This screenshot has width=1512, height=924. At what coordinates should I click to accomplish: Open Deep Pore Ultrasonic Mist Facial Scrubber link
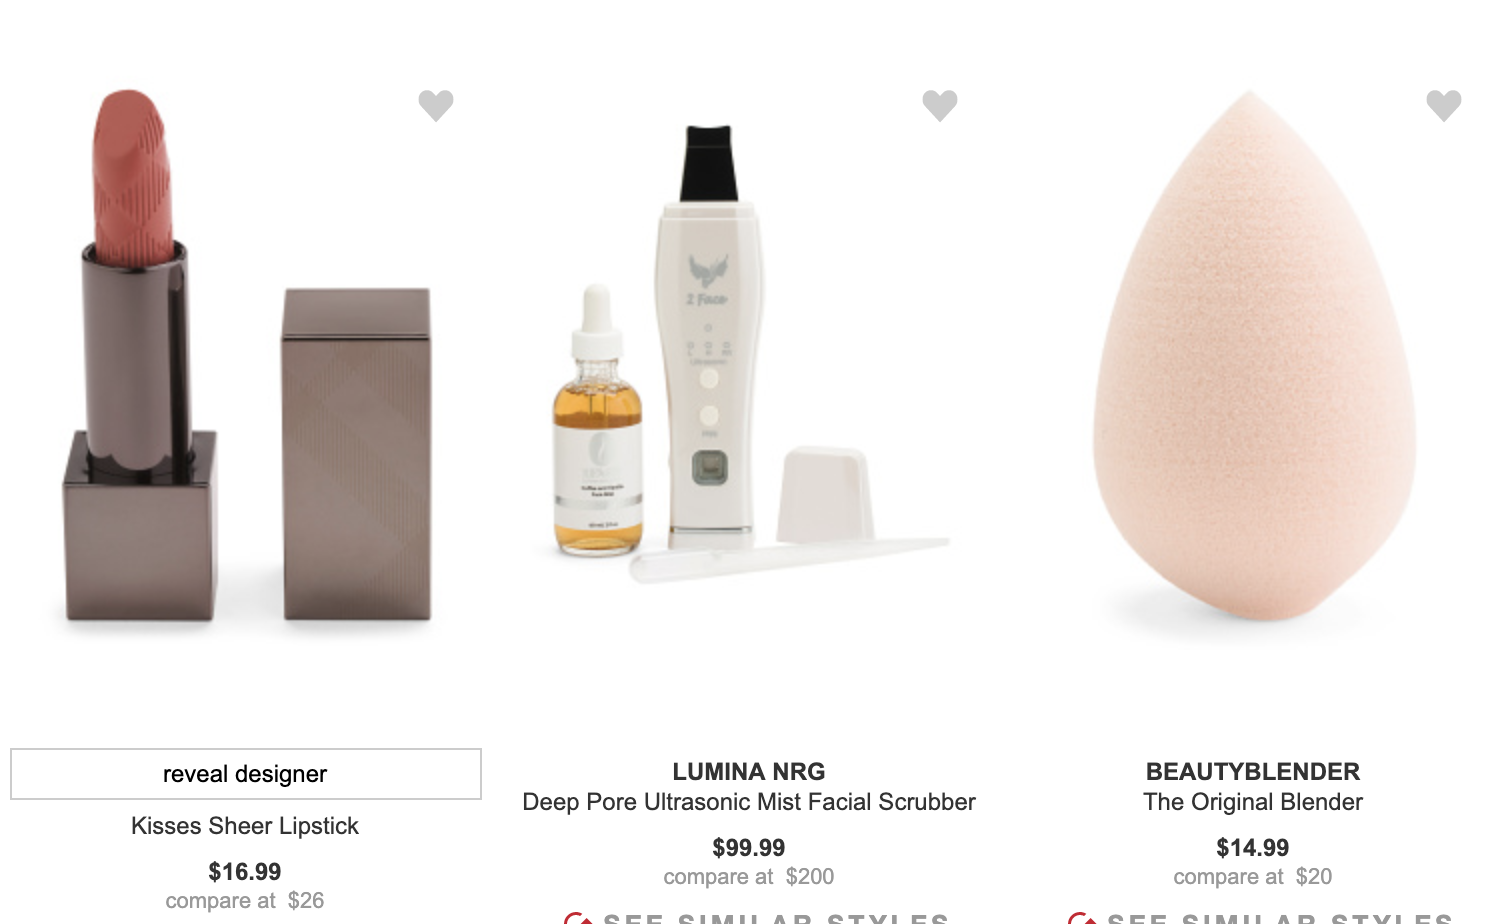coord(749,802)
